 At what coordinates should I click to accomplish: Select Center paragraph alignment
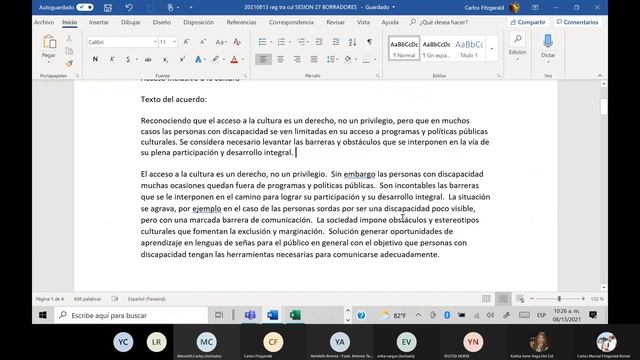[x=280, y=60]
